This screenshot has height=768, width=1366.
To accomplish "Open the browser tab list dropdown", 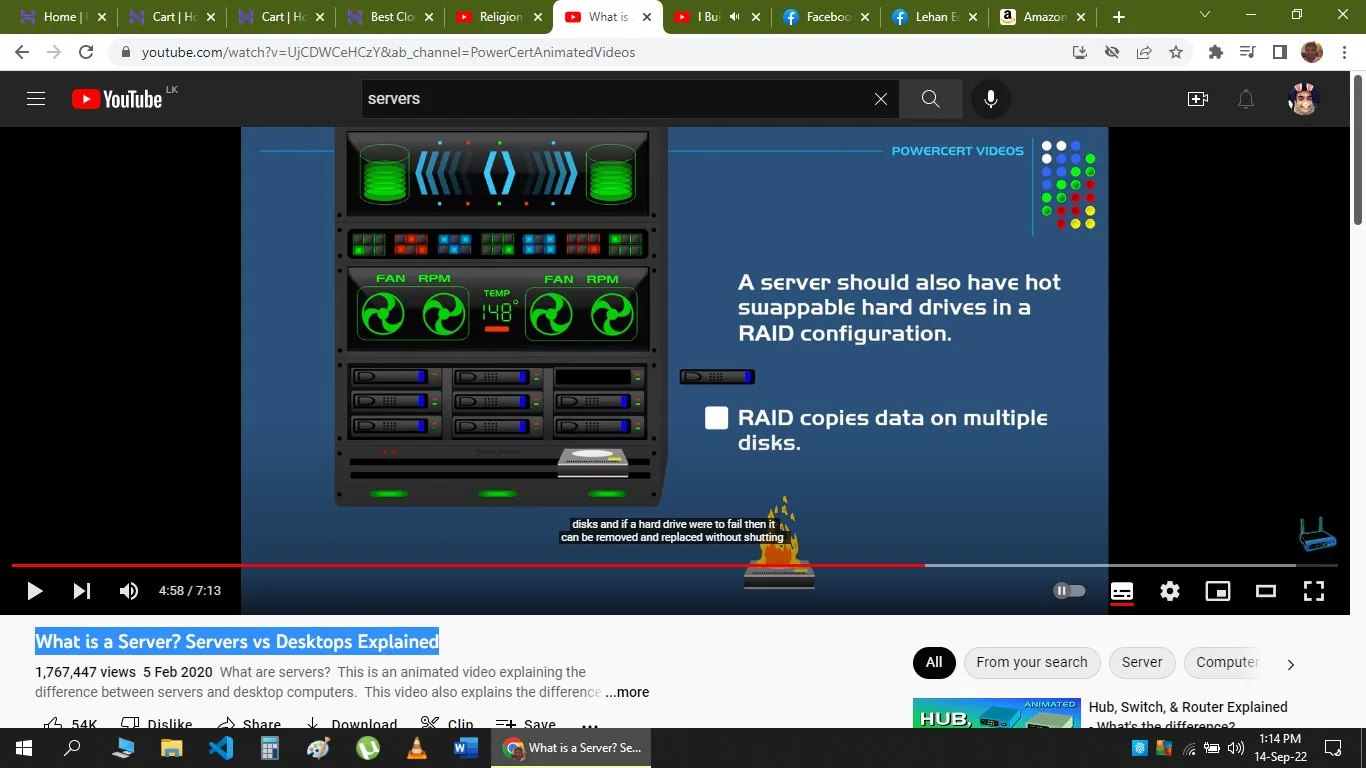I will [x=1204, y=17].
